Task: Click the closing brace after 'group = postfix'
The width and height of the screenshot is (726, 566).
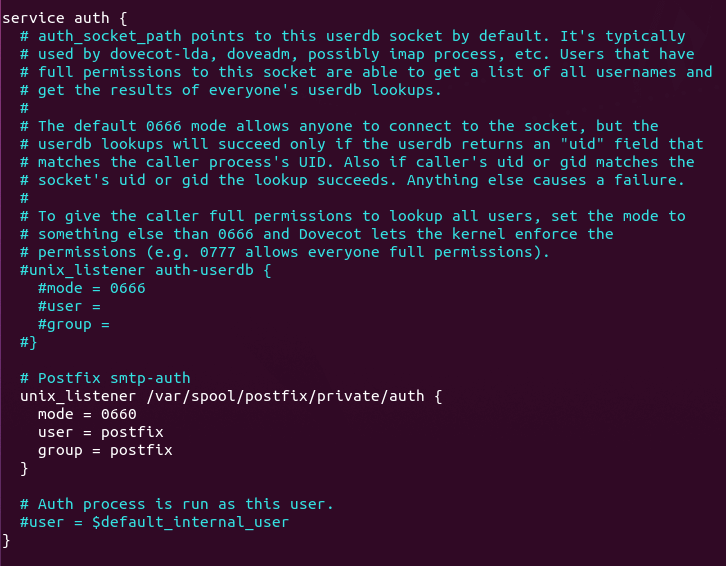Action: click(24, 468)
